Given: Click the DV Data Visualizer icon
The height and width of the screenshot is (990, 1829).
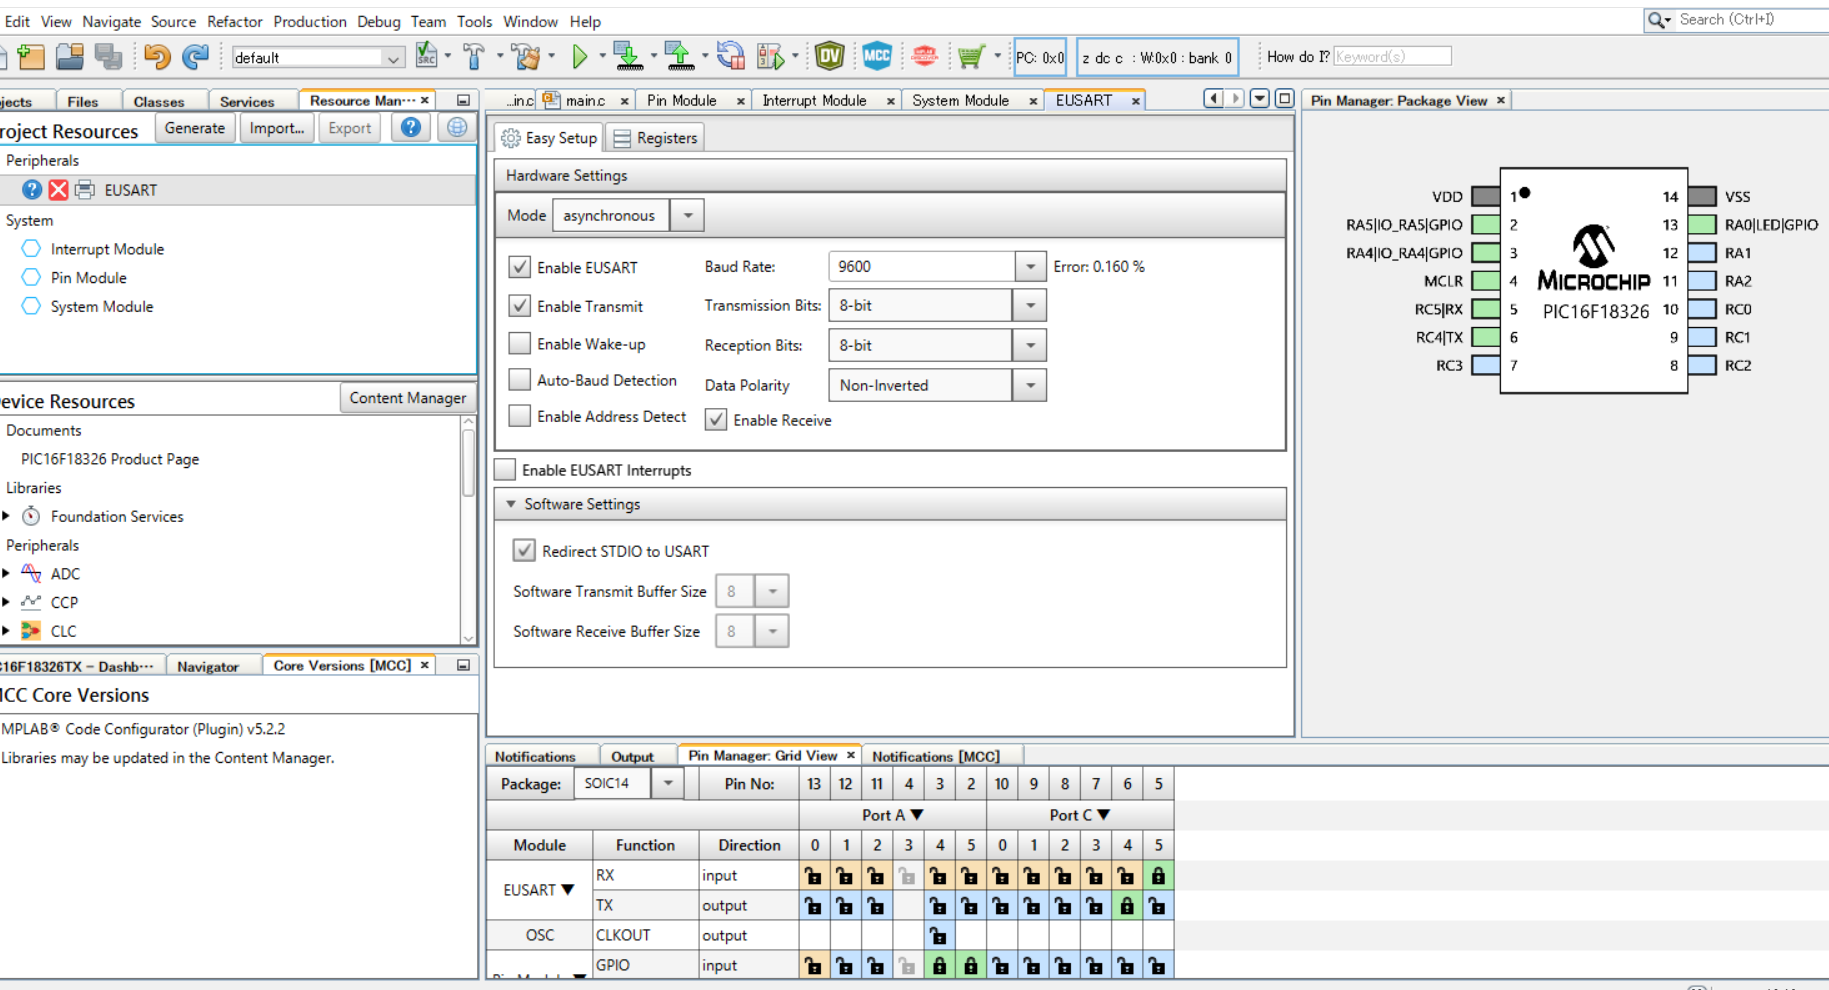Looking at the screenshot, I should pyautogui.click(x=829, y=57).
